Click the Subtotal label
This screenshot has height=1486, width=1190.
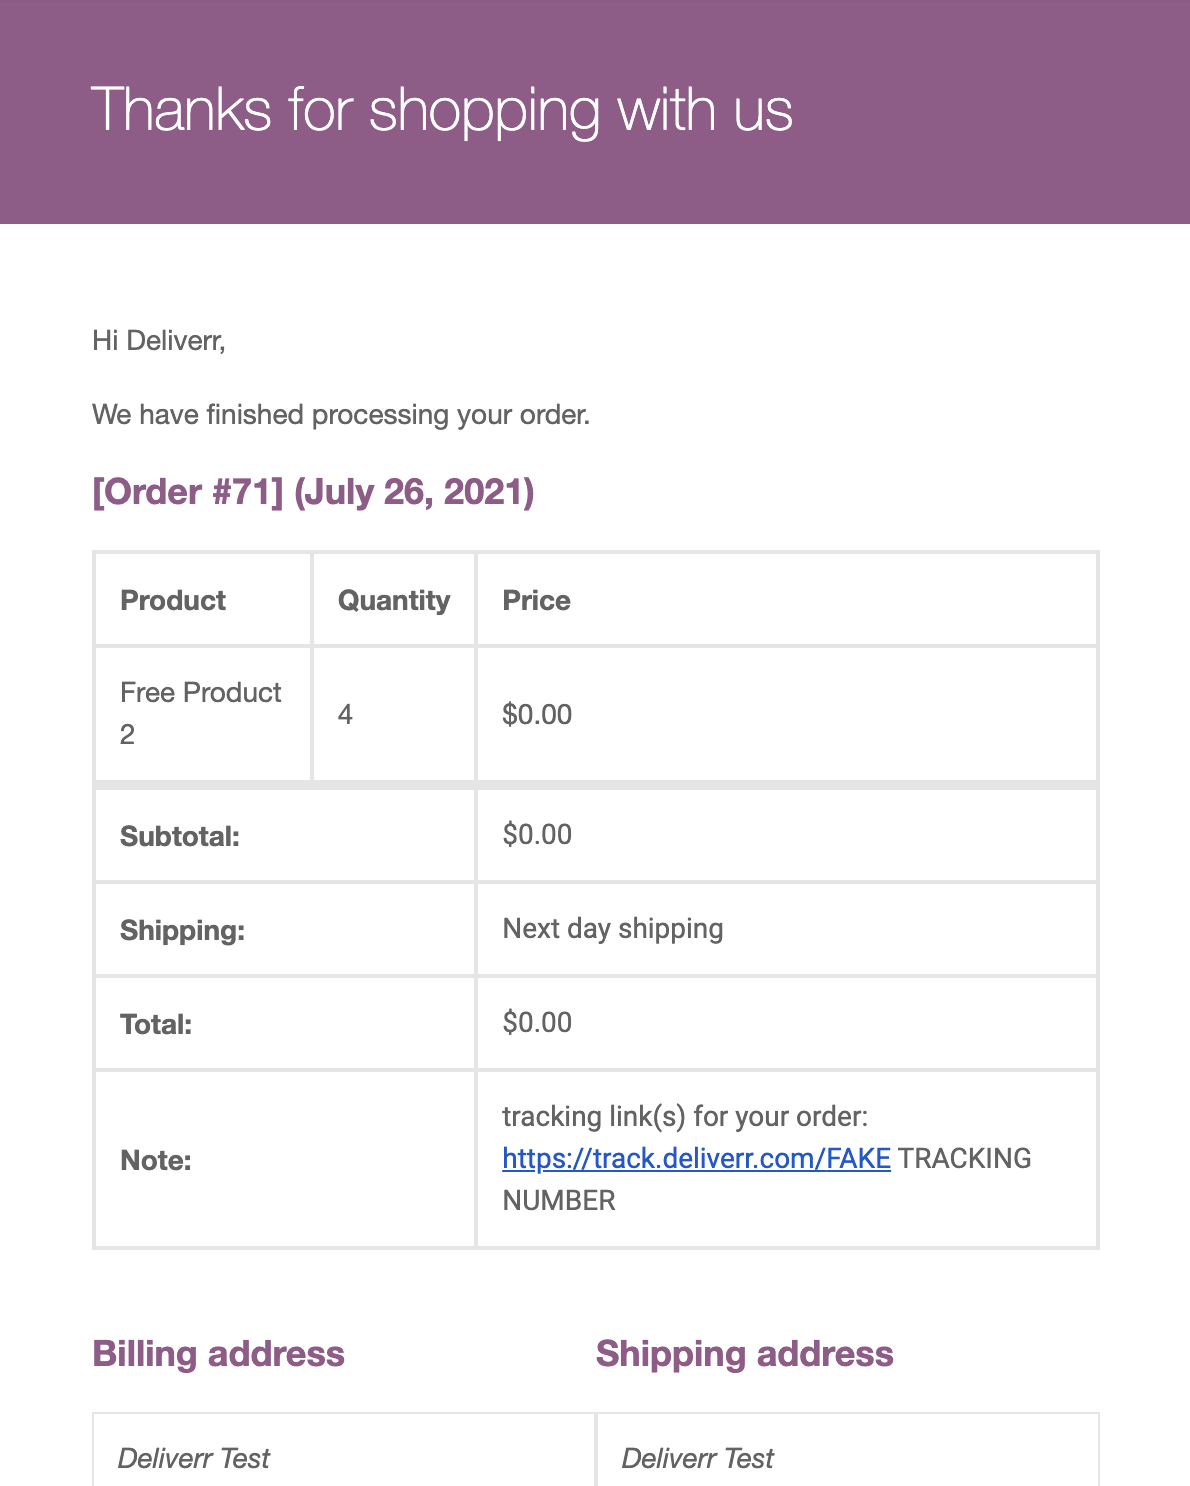tap(180, 836)
